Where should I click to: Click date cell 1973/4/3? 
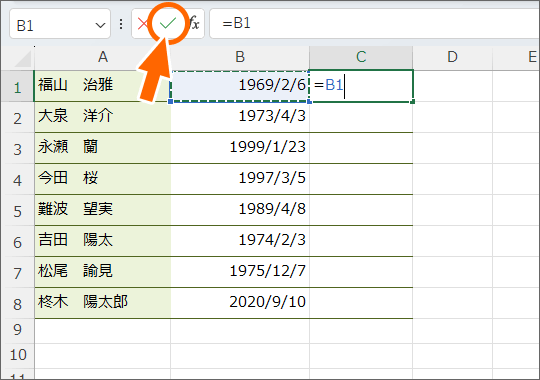240,117
